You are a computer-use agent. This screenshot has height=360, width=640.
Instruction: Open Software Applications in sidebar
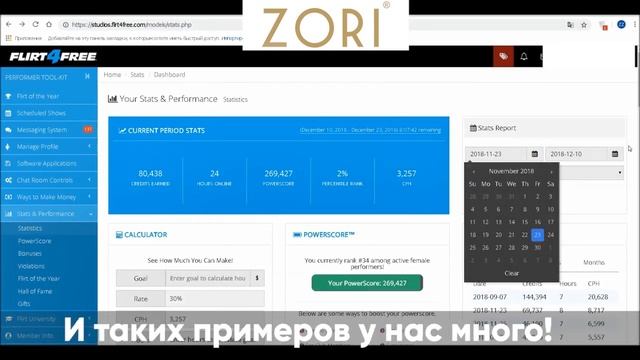pos(49,163)
